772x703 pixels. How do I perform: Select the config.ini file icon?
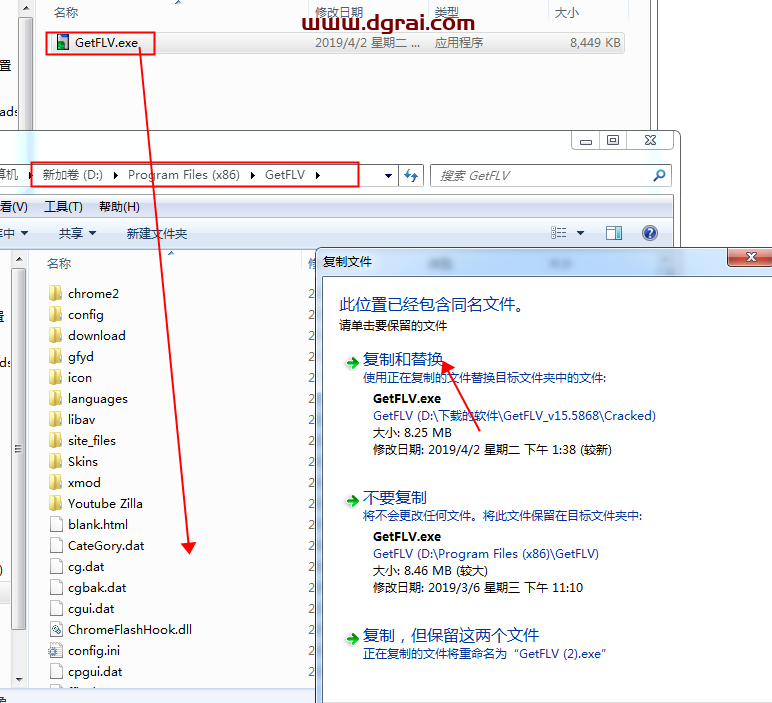(x=56, y=650)
